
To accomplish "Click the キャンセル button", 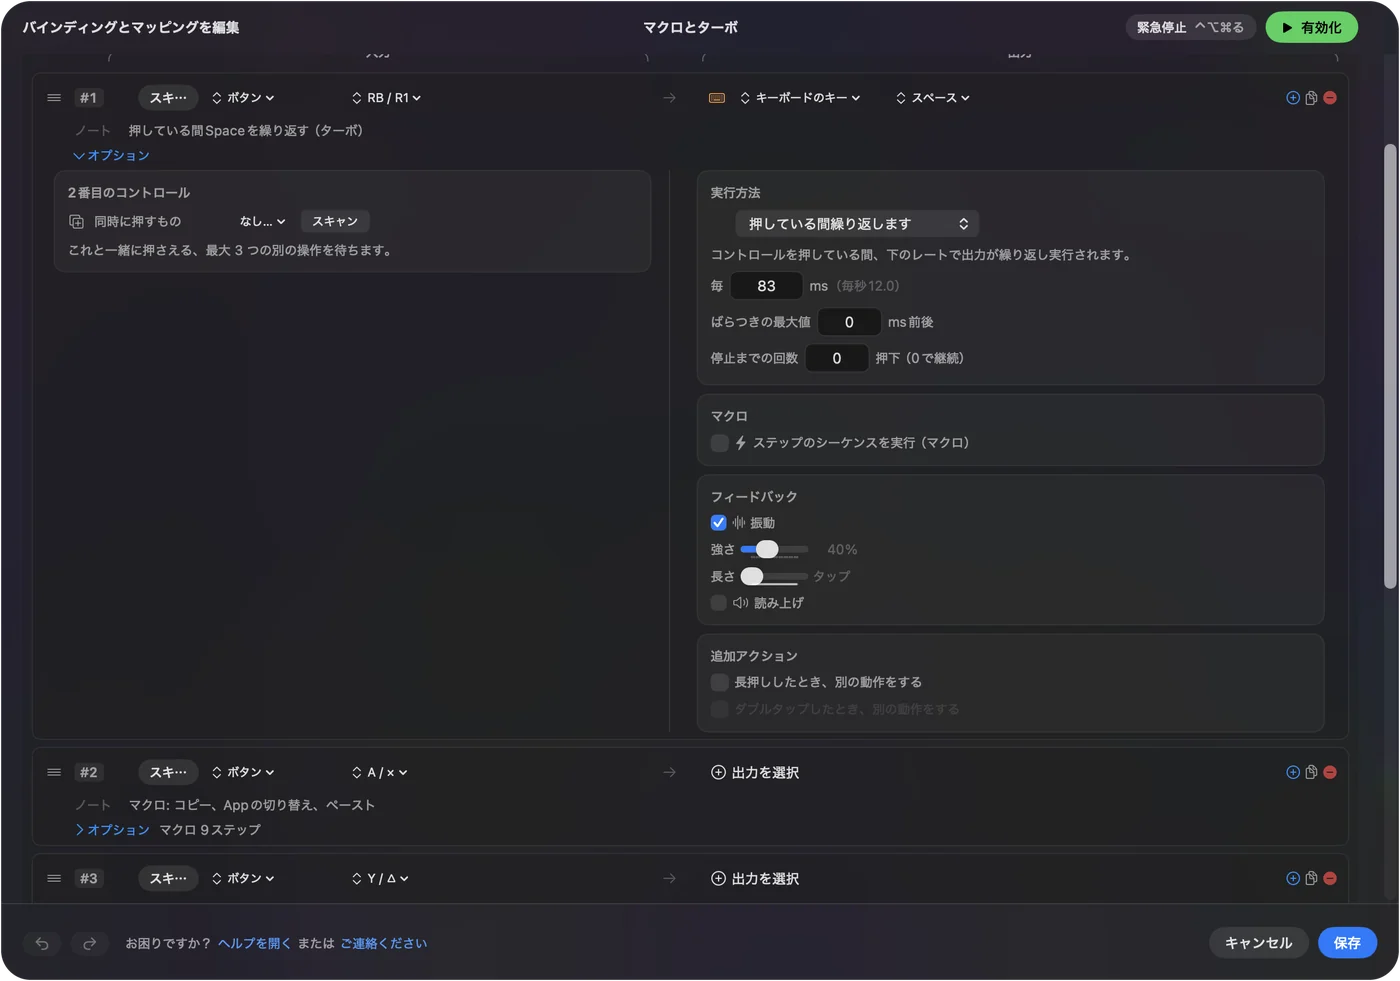I will (1258, 943).
